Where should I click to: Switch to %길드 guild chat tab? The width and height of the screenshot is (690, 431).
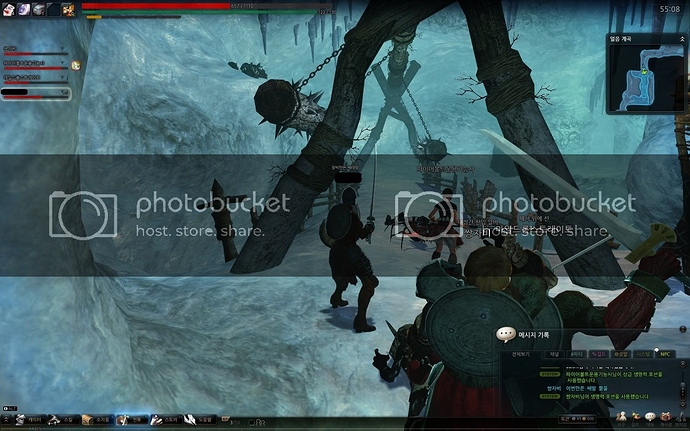tap(599, 354)
